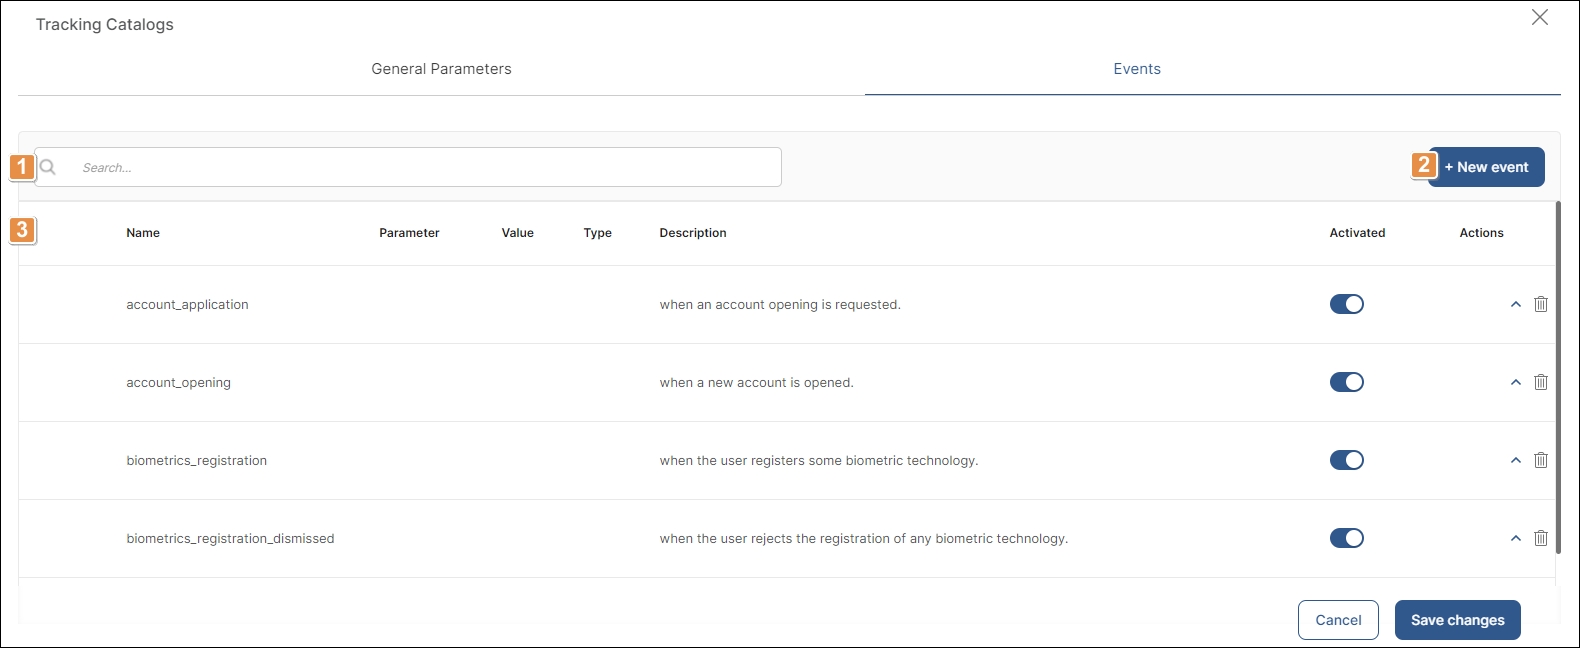Add a new event with + New event
The image size is (1580, 648).
tap(1486, 167)
